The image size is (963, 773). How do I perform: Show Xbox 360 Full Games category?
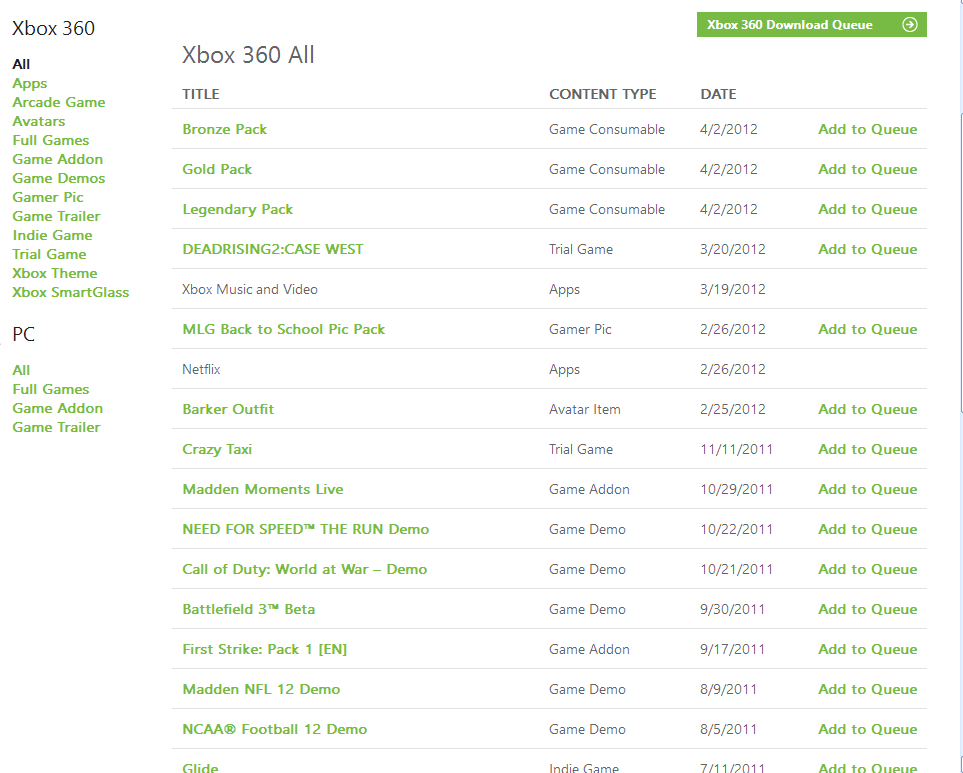[x=50, y=140]
